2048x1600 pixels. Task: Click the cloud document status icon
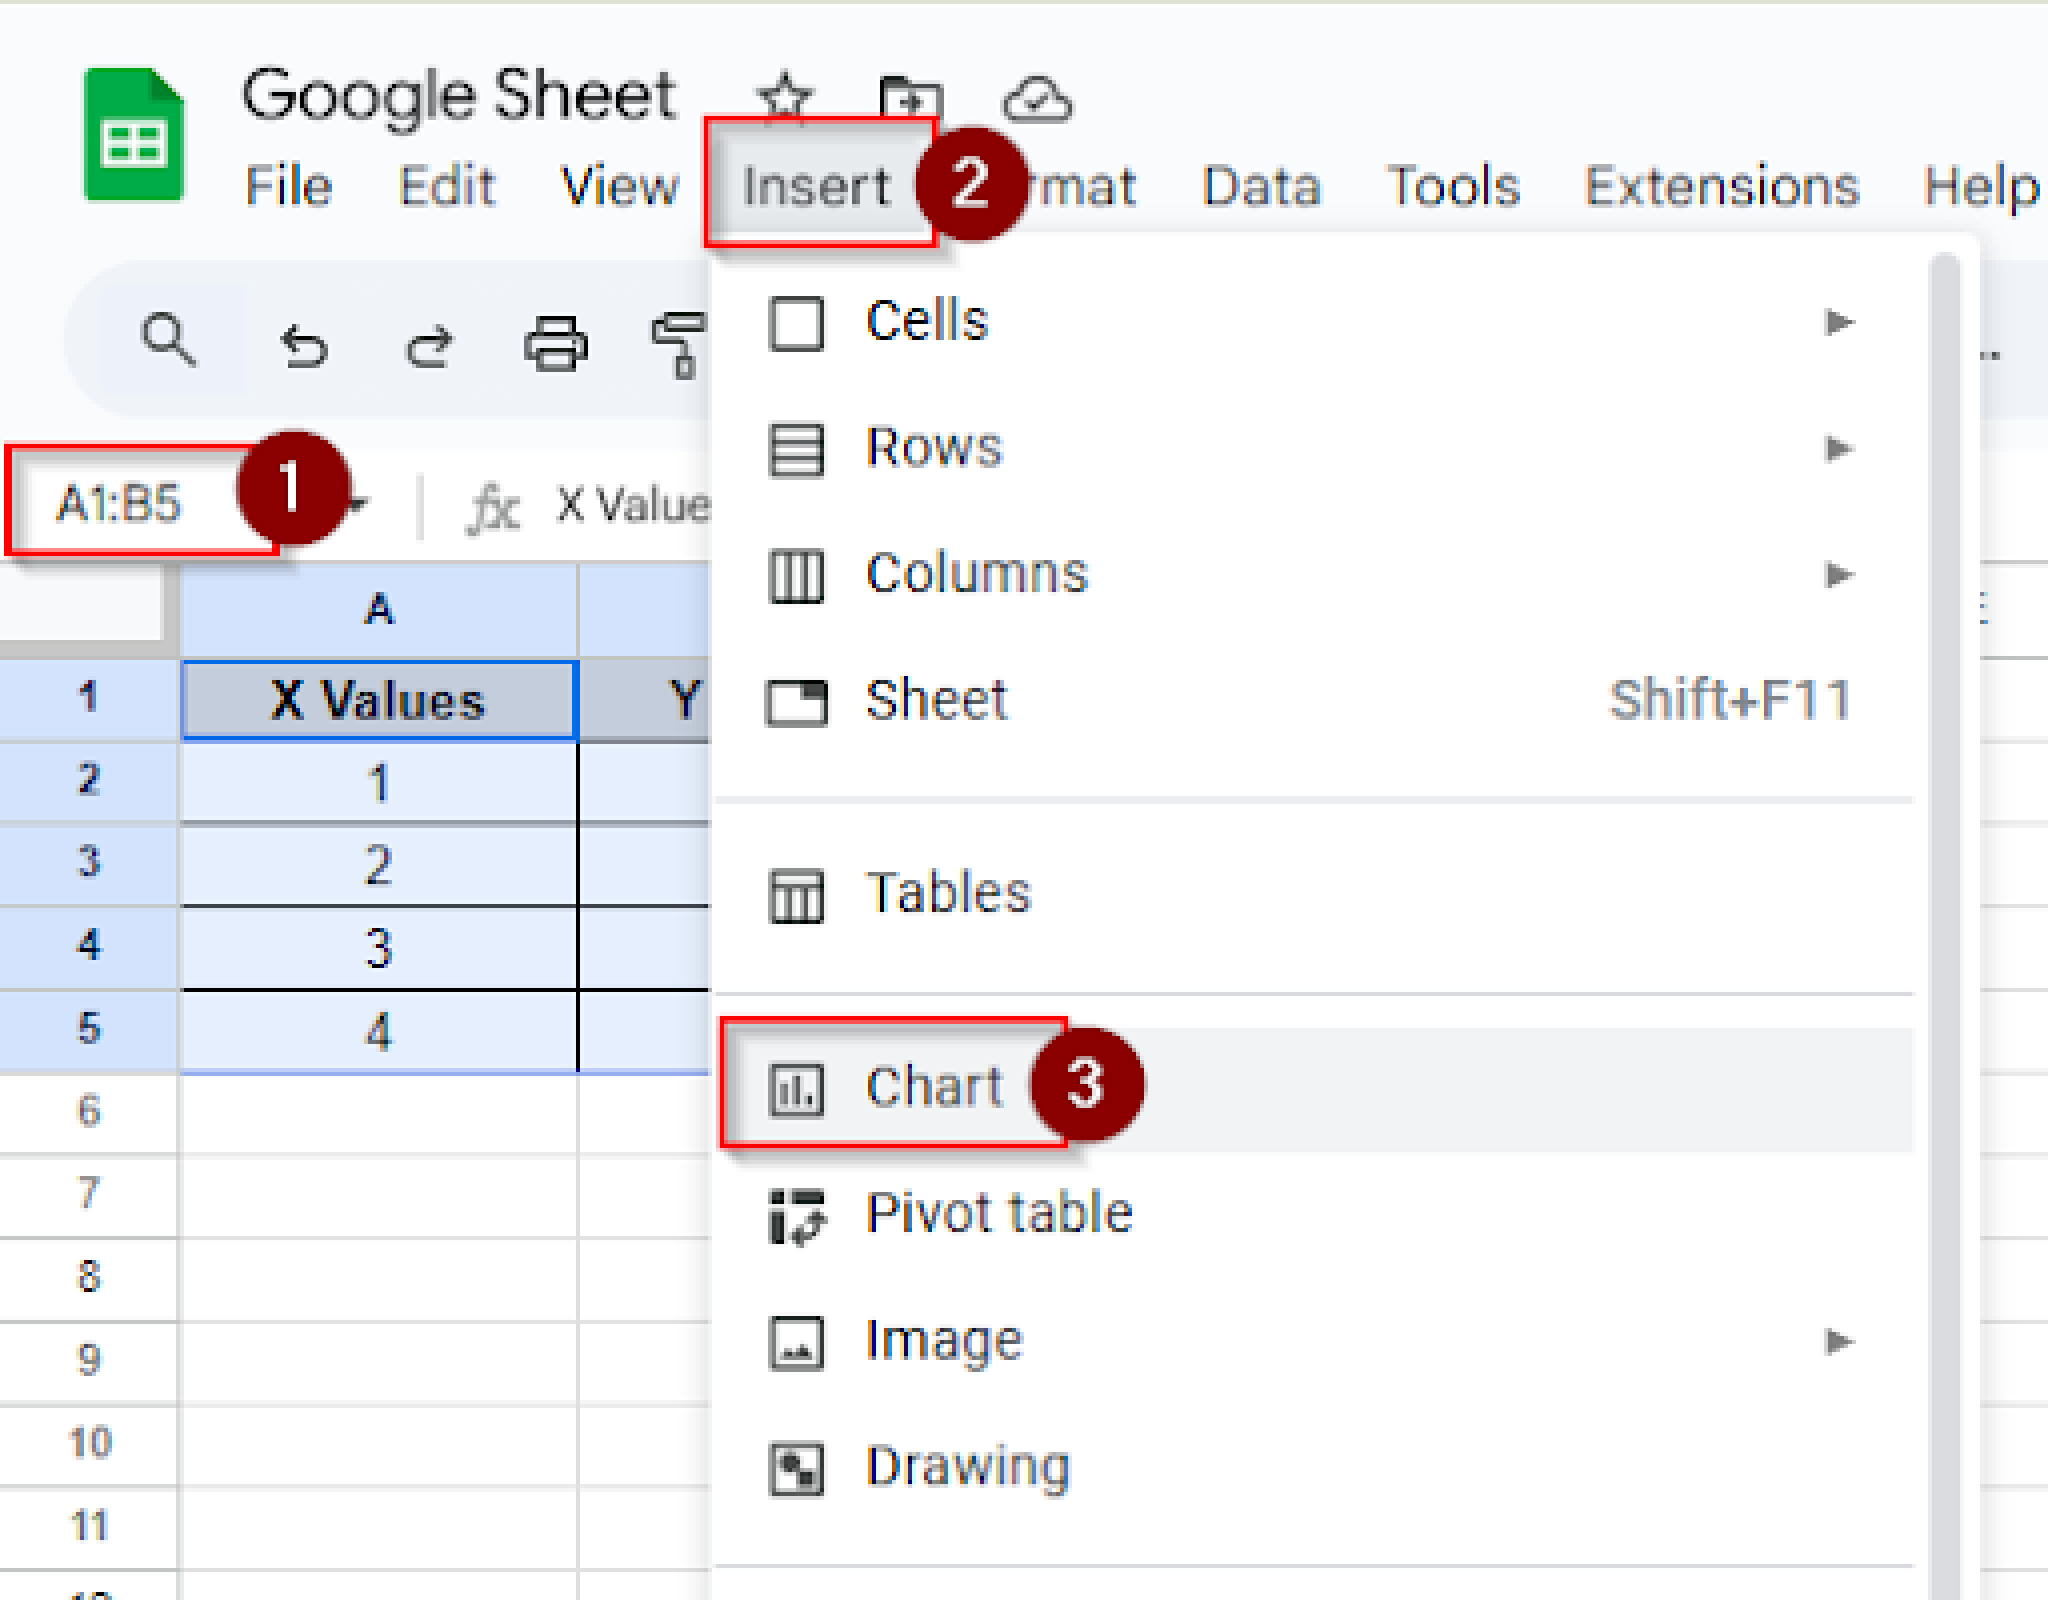click(1037, 101)
